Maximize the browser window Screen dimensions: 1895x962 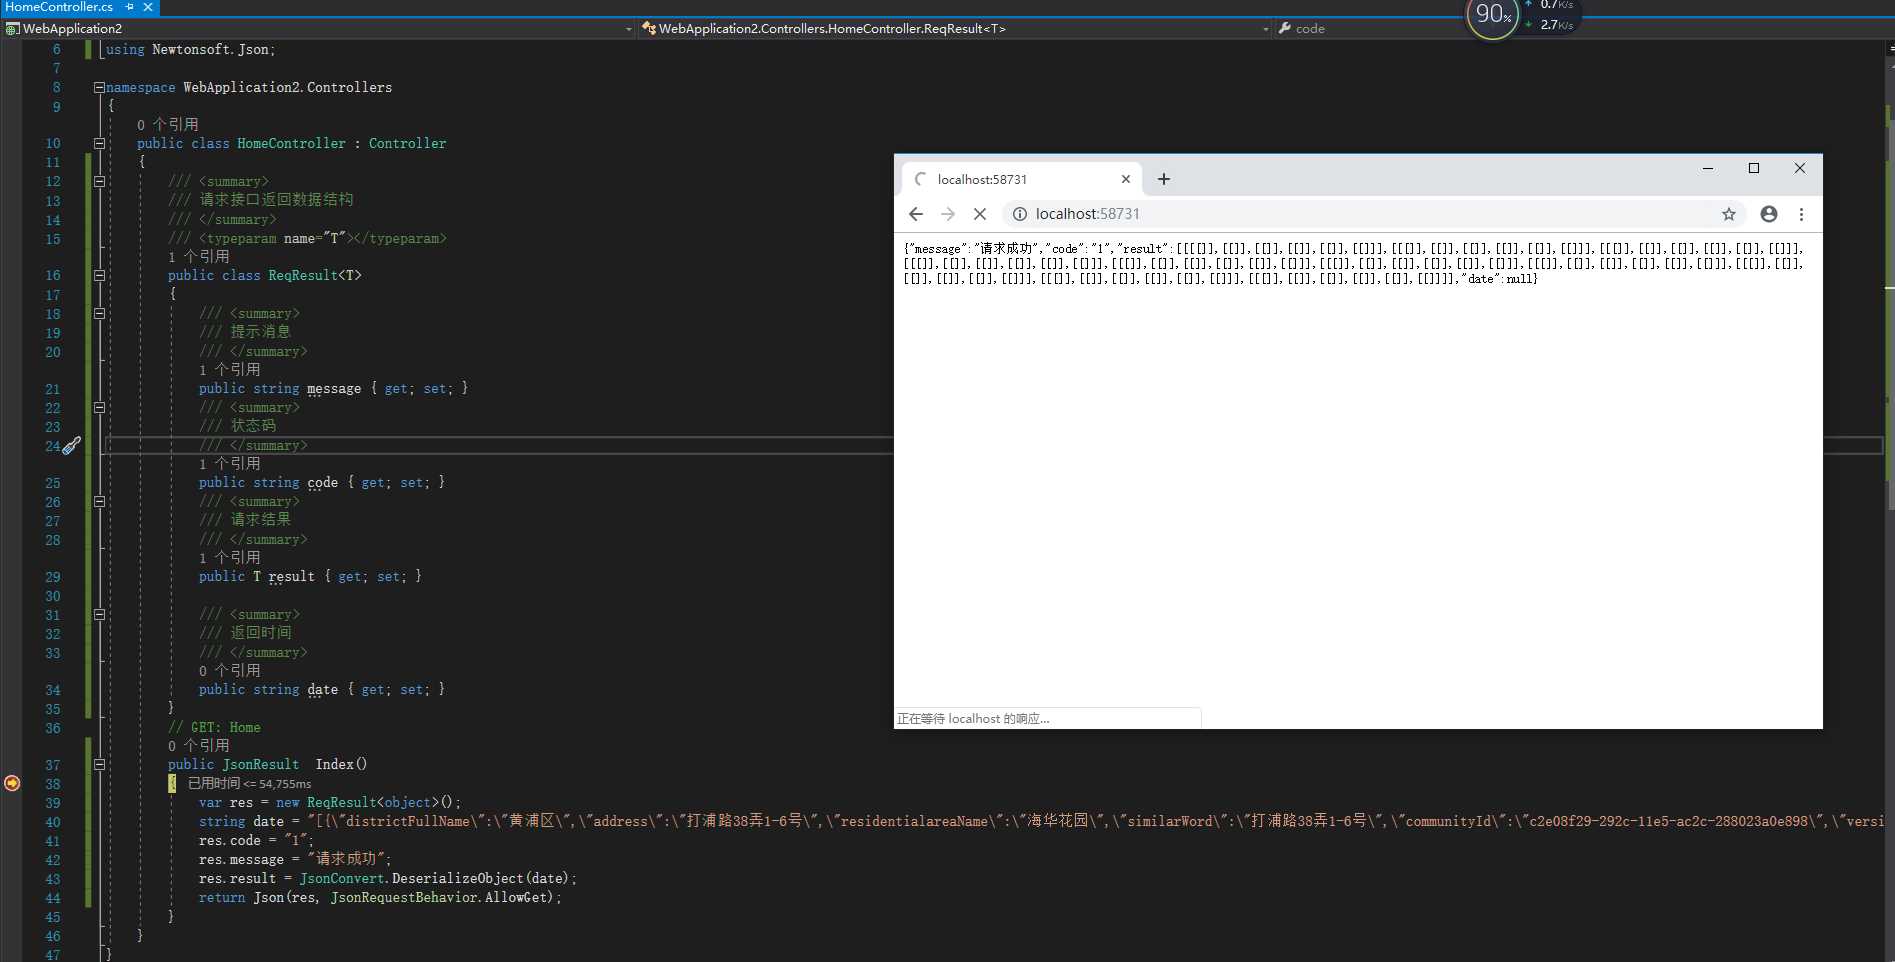click(x=1754, y=168)
